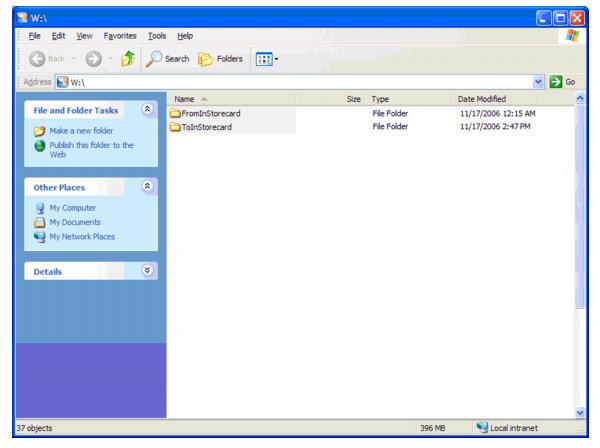
Task: Click the title bar window icon
Action: pos(23,18)
